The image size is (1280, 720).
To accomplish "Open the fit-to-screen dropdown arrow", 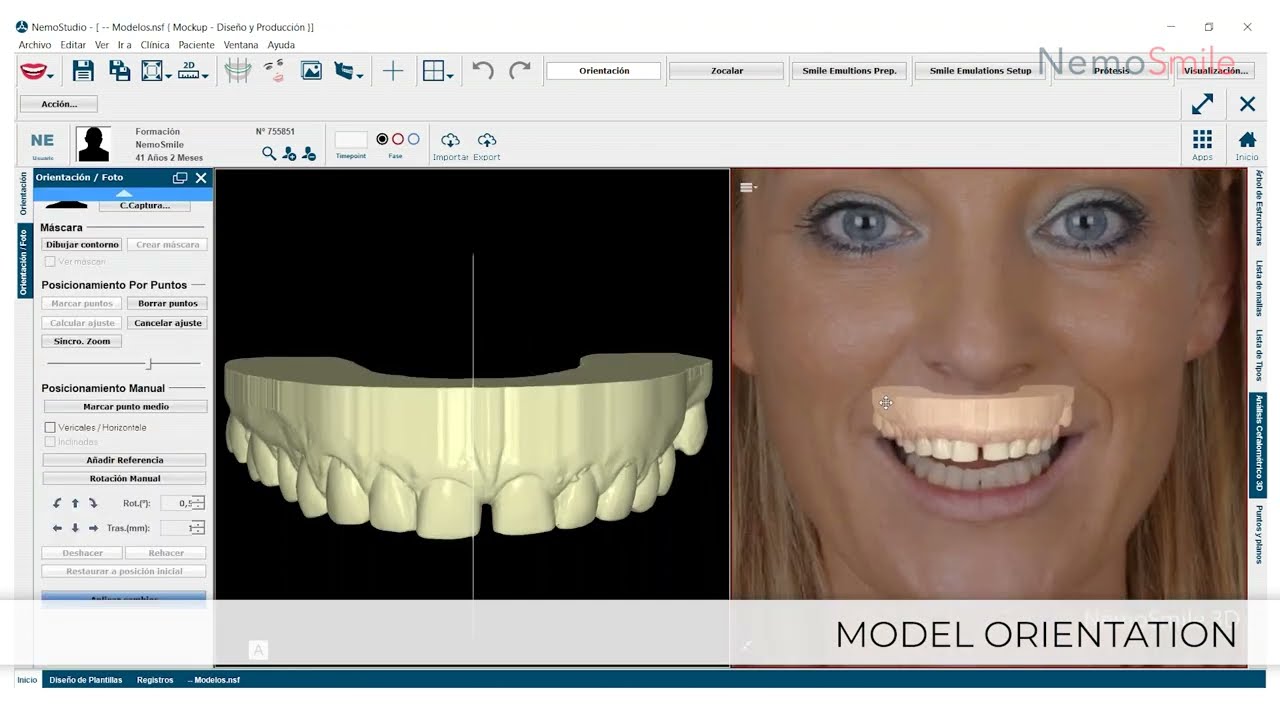I will click(x=168, y=76).
